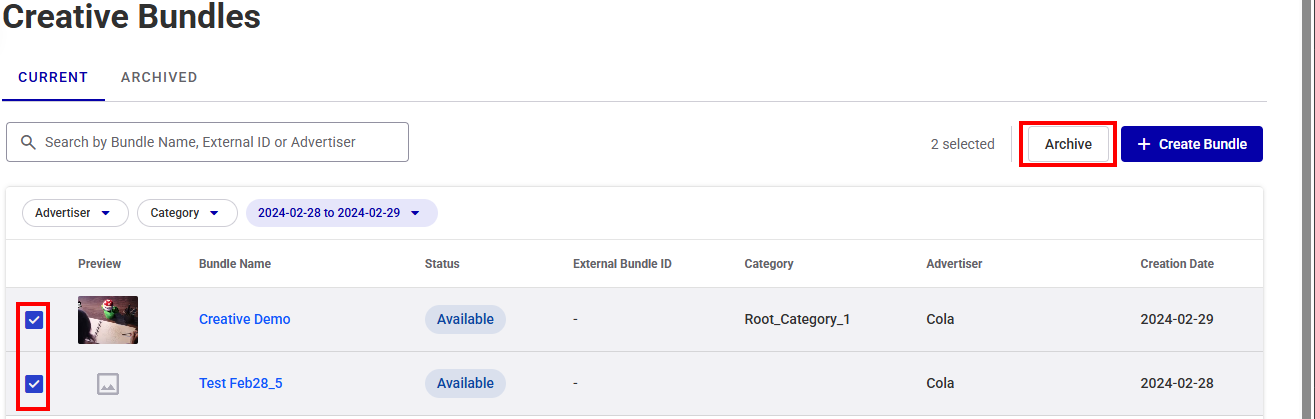Click the Bundle Name column header
The height and width of the screenshot is (419, 1315).
(235, 264)
